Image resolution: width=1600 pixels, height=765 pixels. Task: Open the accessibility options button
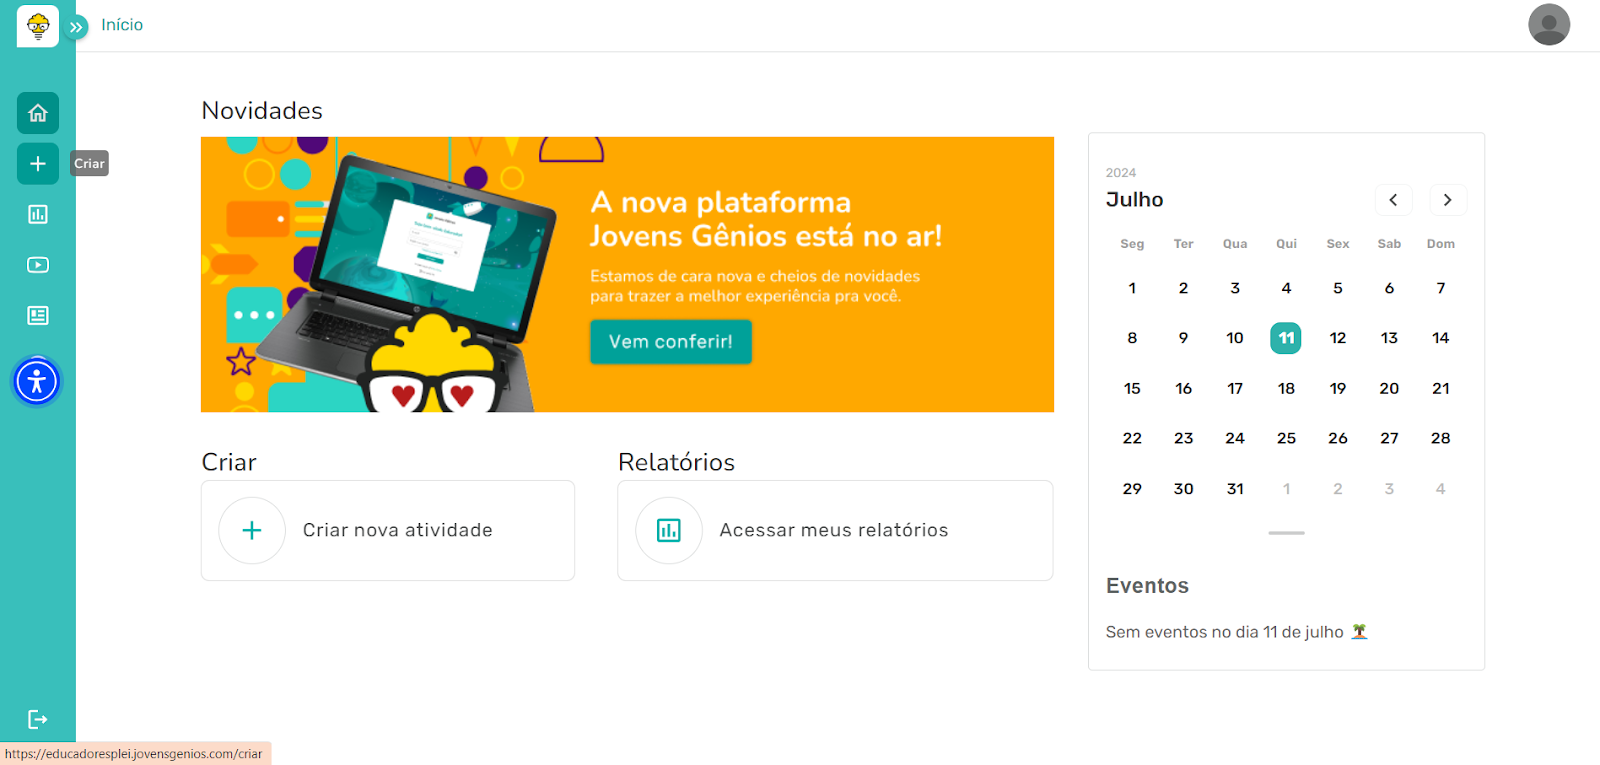coord(37,381)
